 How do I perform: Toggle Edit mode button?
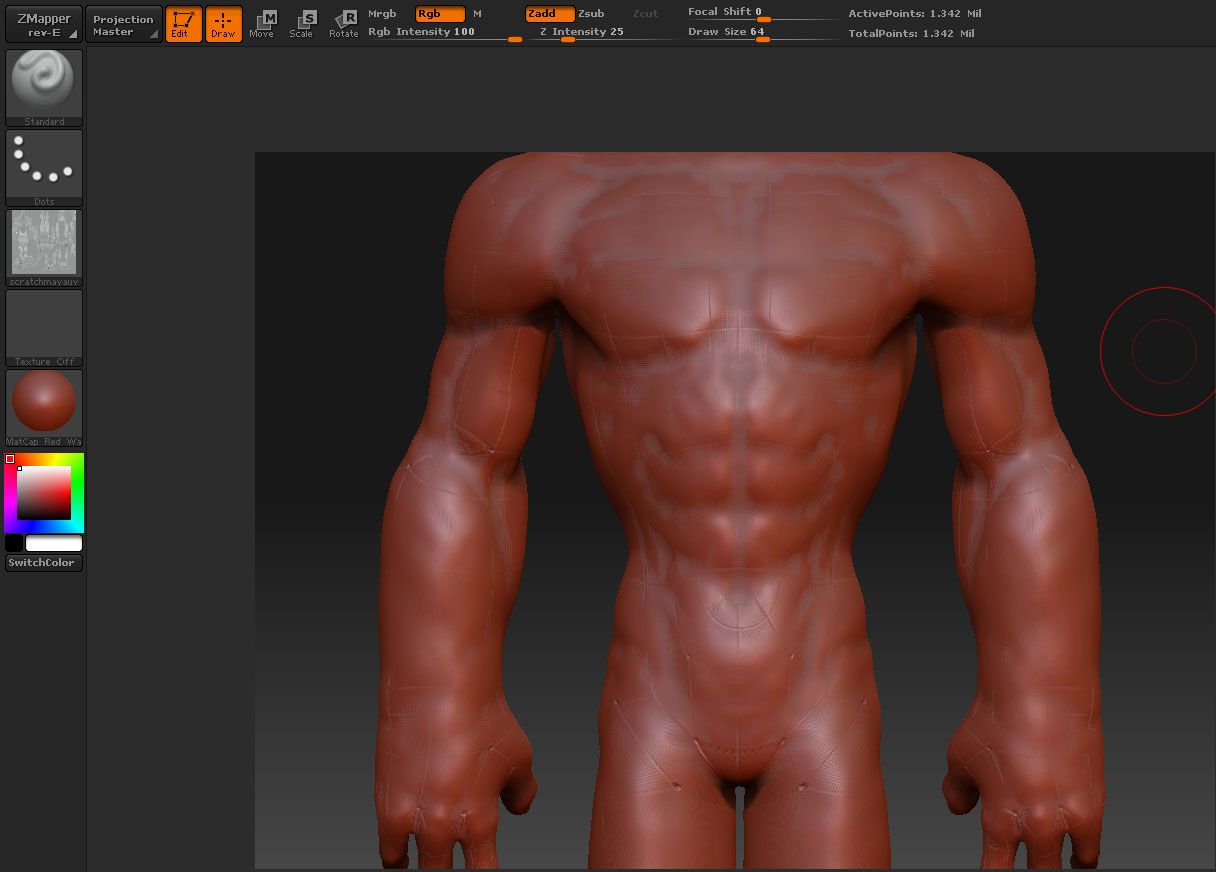click(x=184, y=25)
